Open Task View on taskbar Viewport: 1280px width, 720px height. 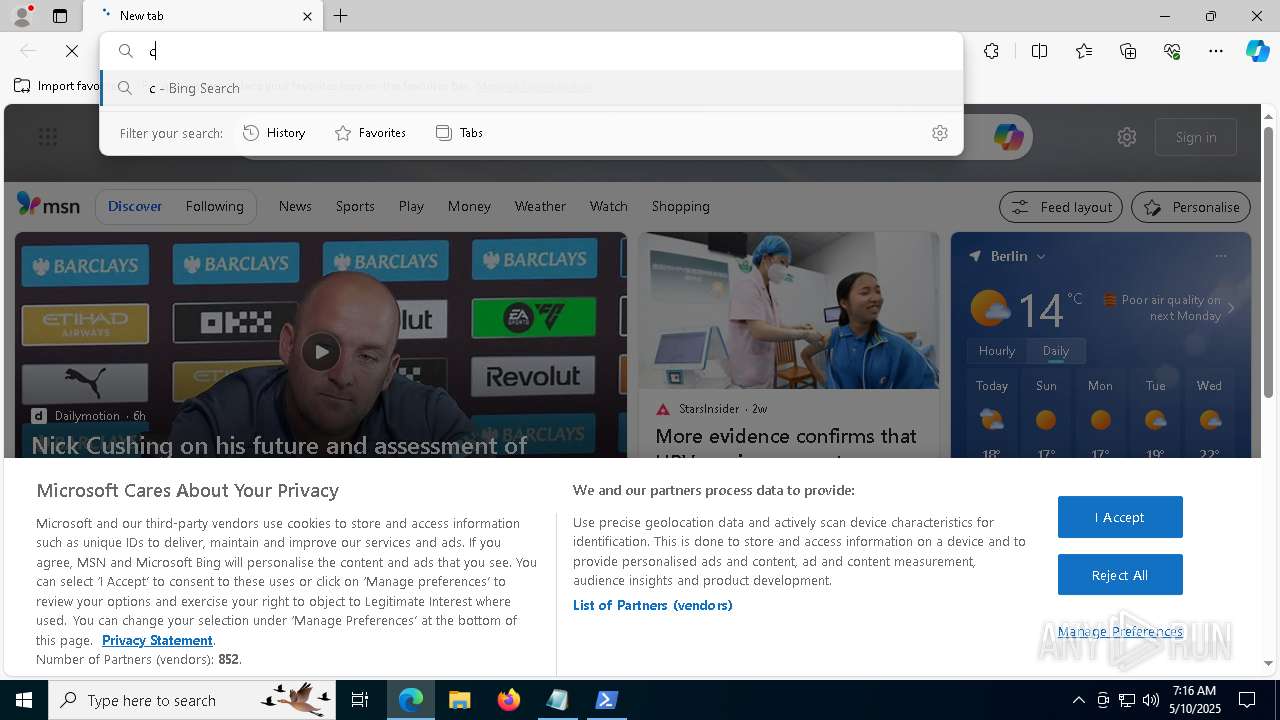360,700
